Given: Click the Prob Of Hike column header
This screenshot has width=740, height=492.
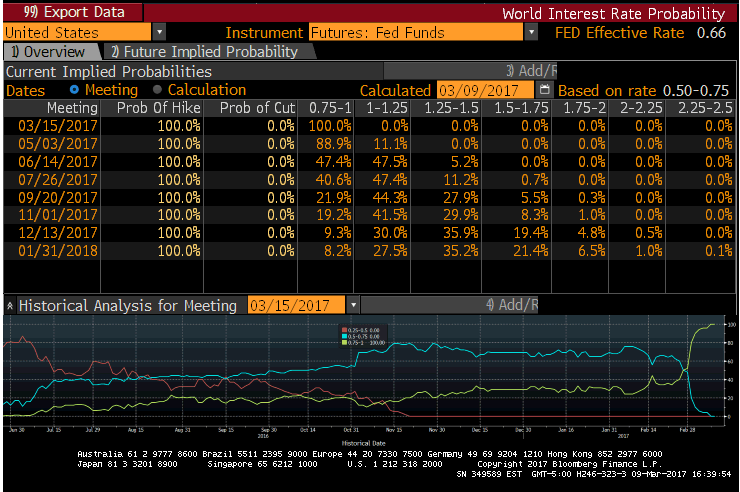Looking at the screenshot, I should pyautogui.click(x=159, y=108).
